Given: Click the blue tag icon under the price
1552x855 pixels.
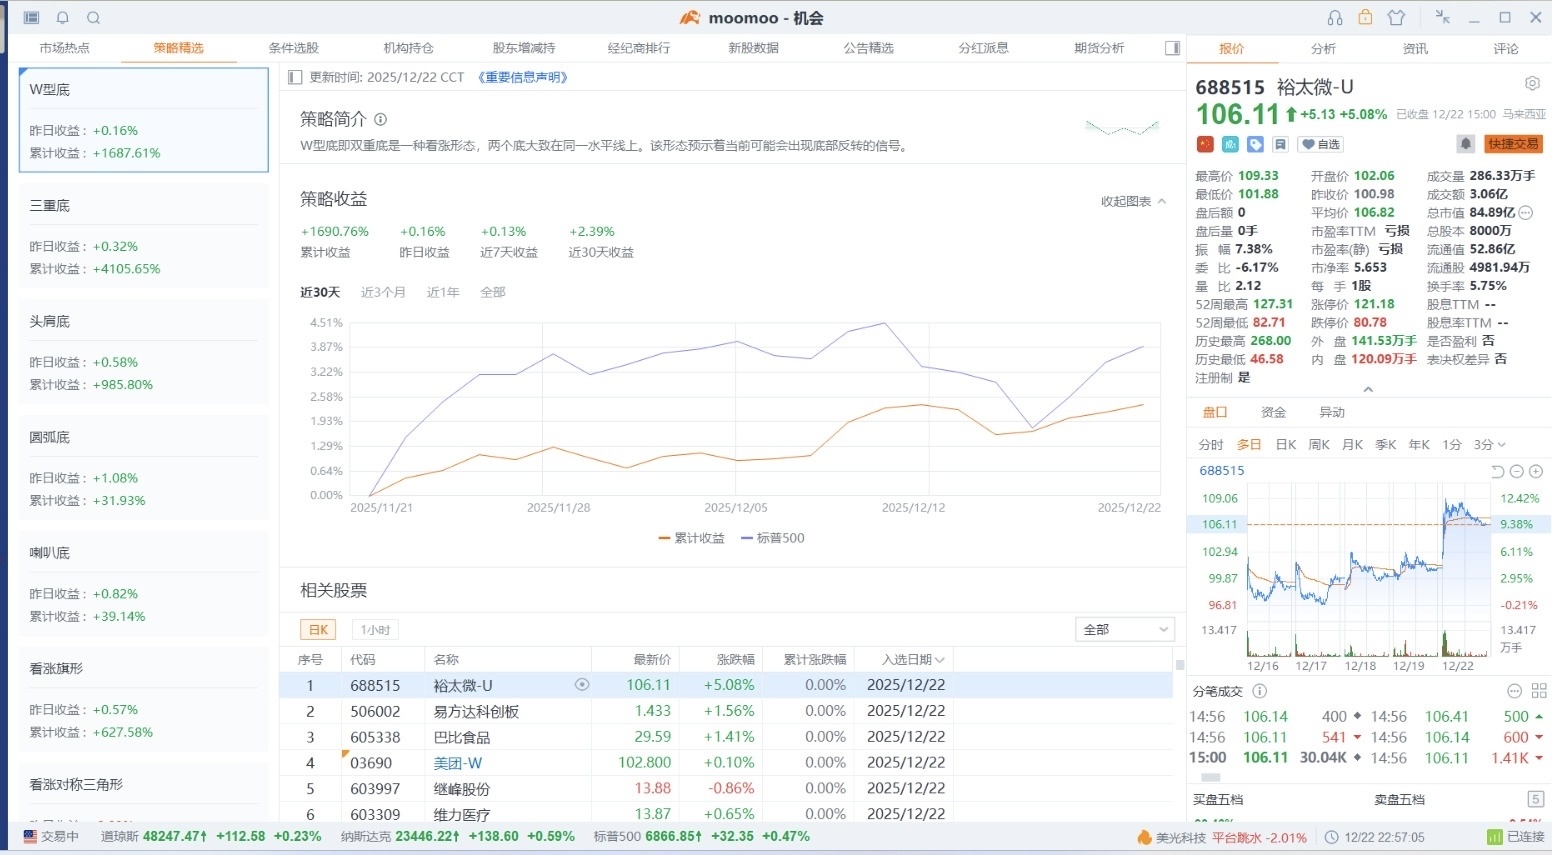Looking at the screenshot, I should [x=1255, y=144].
